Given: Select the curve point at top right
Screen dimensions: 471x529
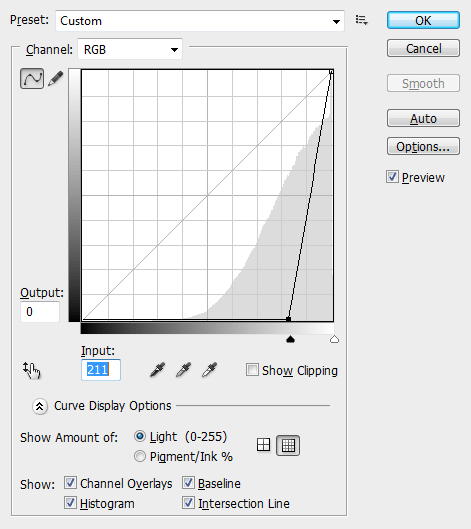Looking at the screenshot, I should coord(331,72).
